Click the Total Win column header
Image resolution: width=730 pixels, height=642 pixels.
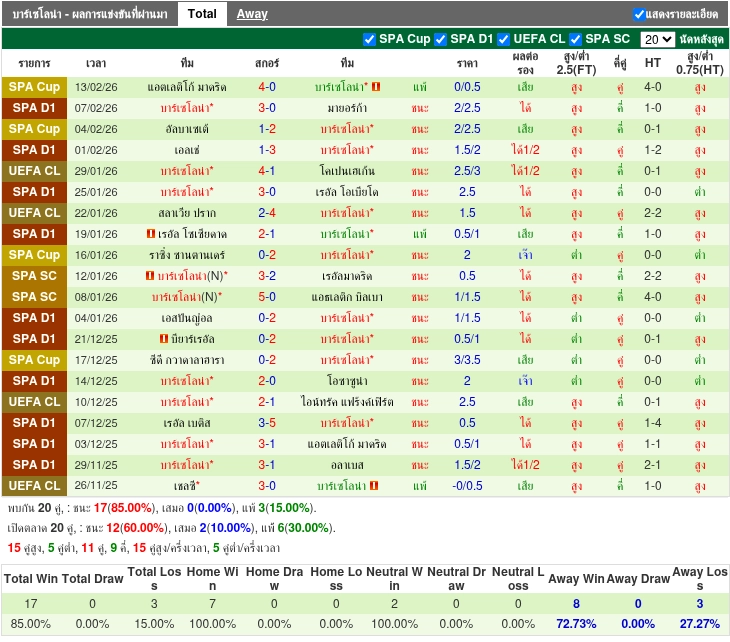31,579
